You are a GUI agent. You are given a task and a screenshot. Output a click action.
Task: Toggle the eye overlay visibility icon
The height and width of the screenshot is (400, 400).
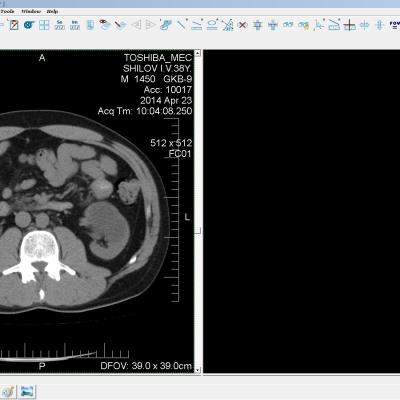[105, 25]
